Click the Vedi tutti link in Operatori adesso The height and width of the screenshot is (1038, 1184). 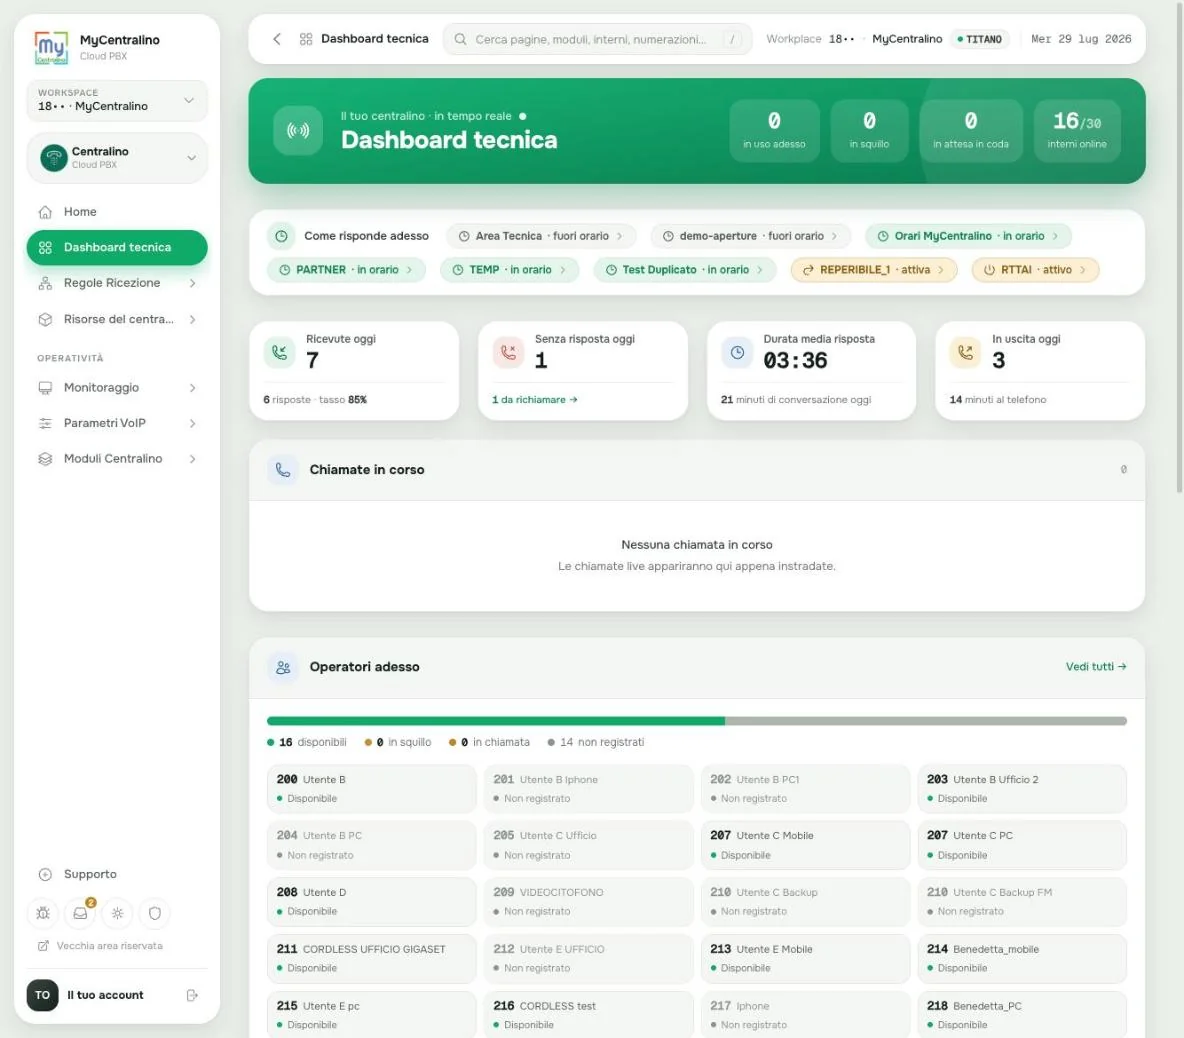(x=1096, y=667)
